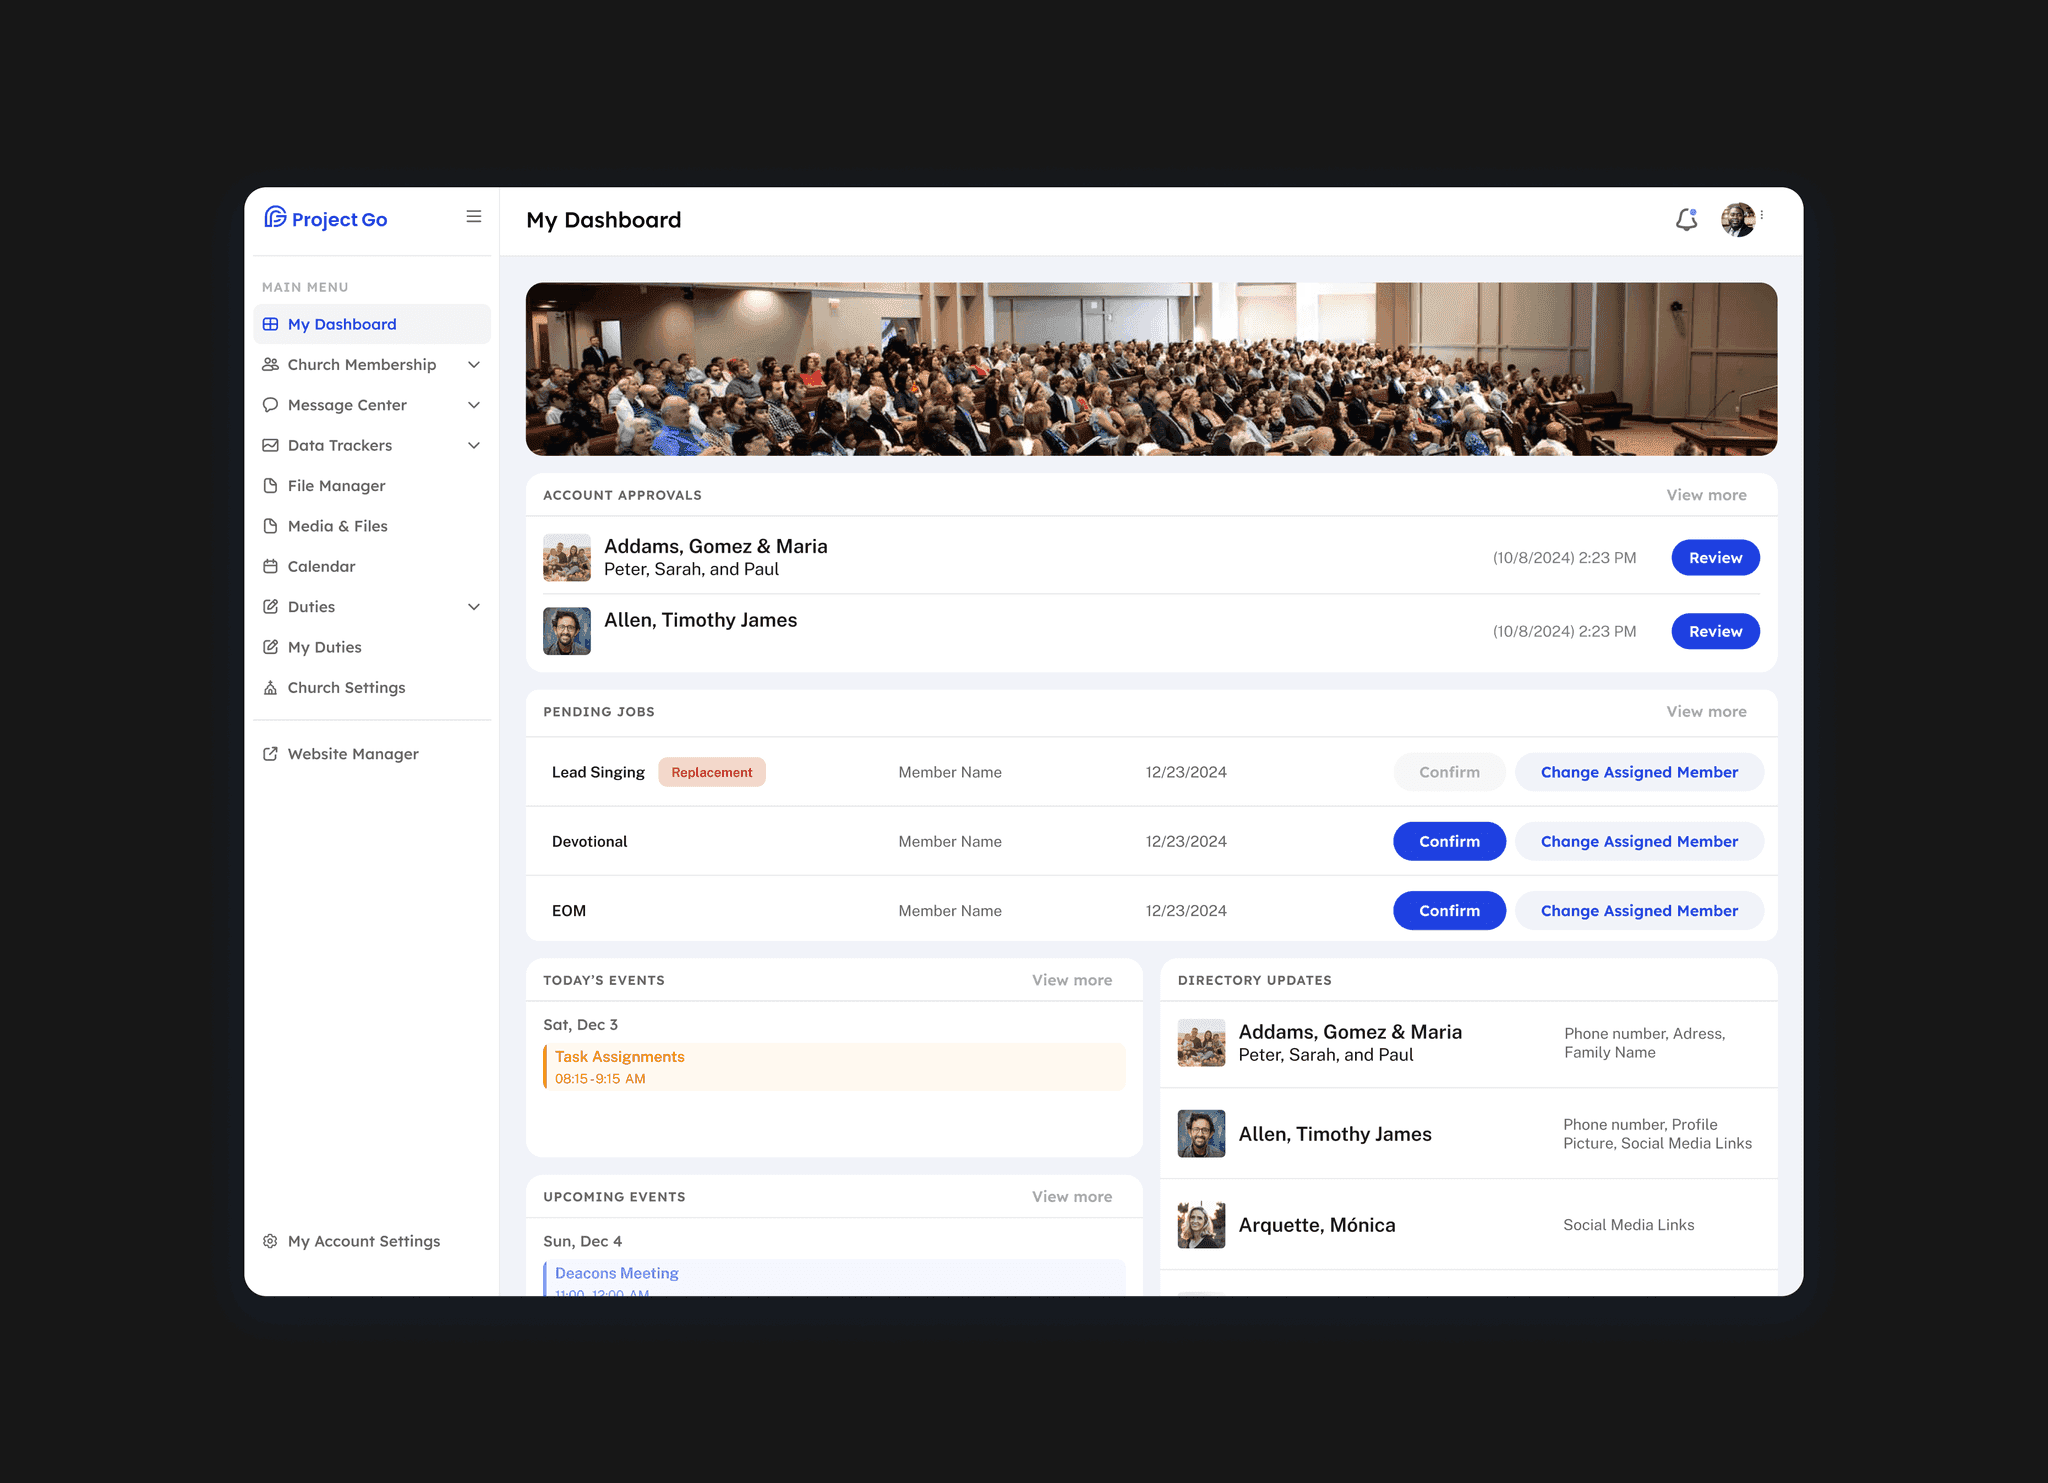Click the congregation banner image

[x=1151, y=369]
